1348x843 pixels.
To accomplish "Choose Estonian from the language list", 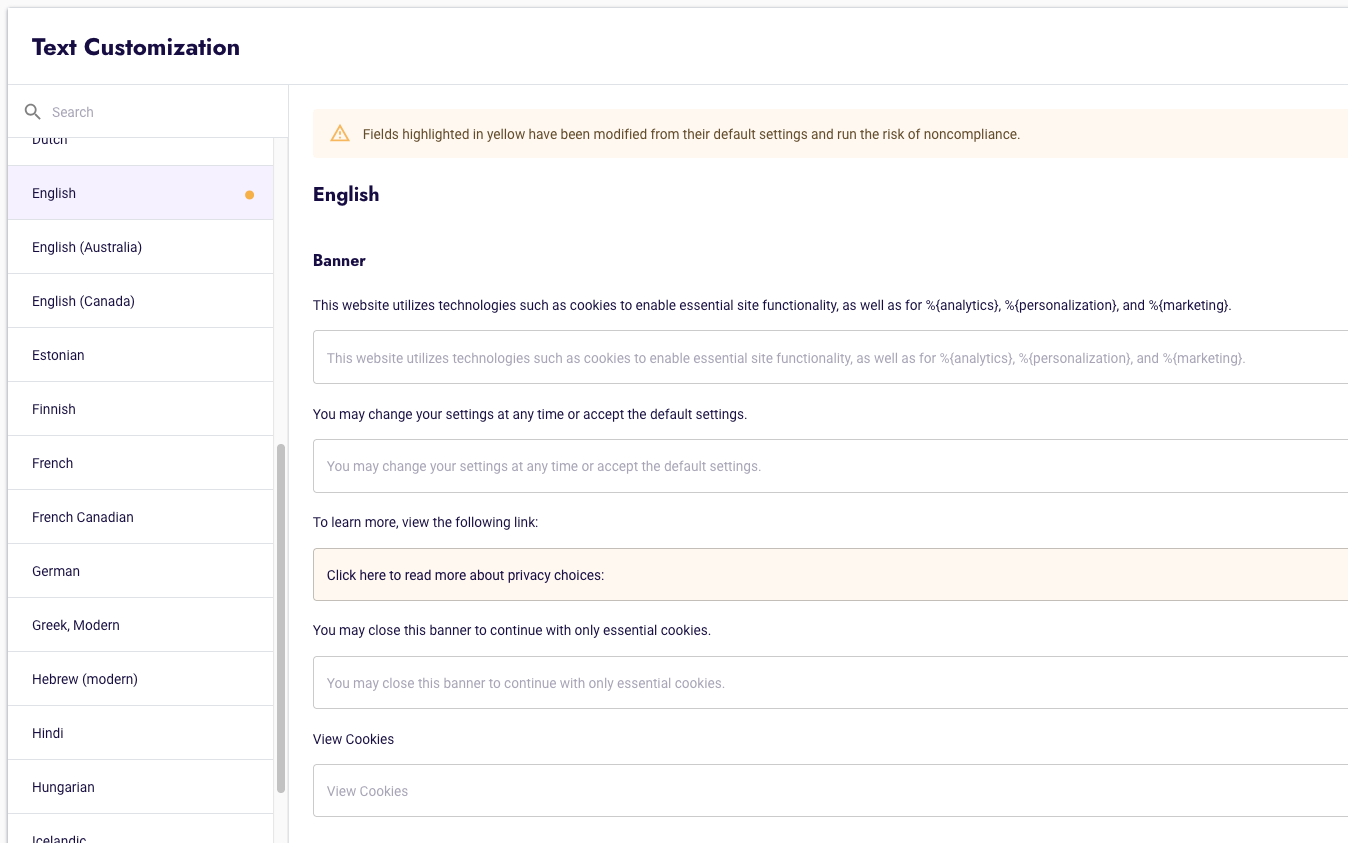I will click(x=140, y=355).
